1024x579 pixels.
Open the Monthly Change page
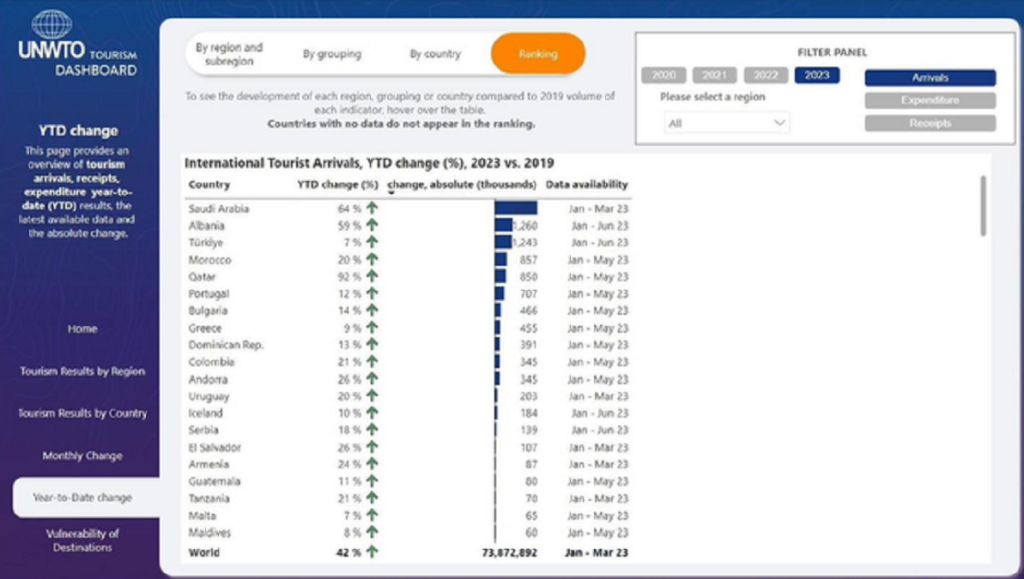tap(82, 456)
